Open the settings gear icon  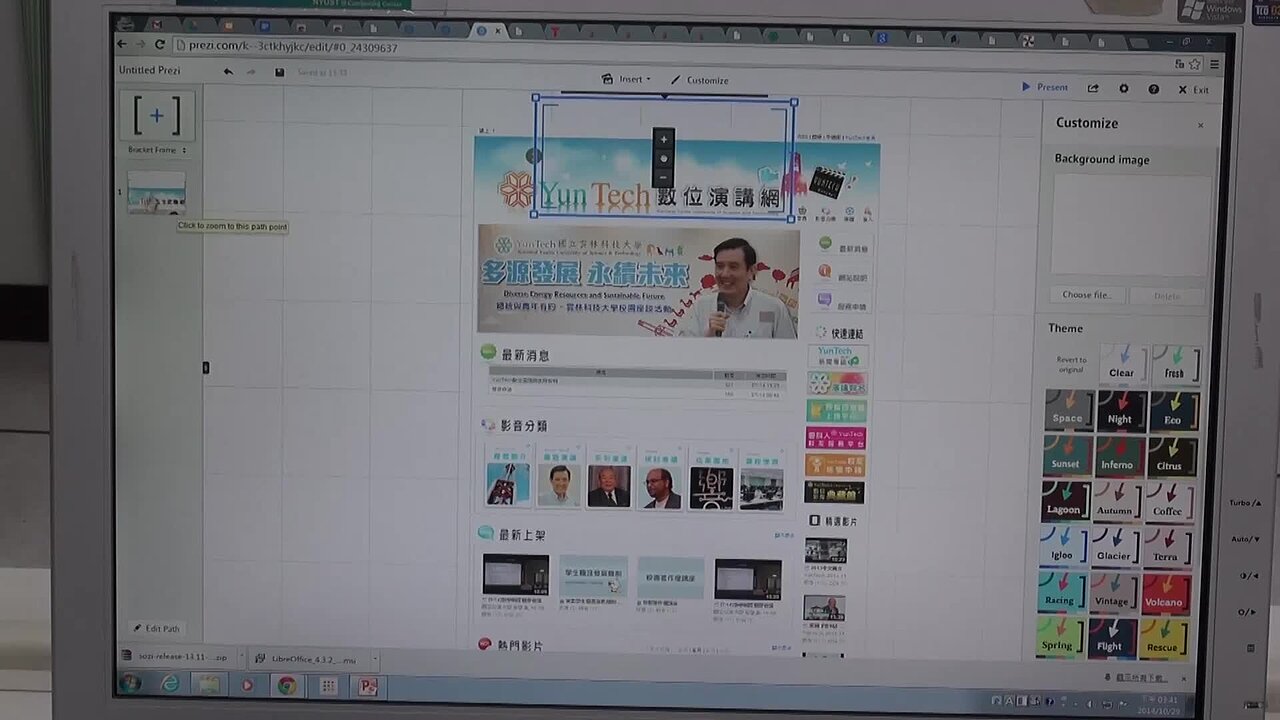pyautogui.click(x=1123, y=89)
